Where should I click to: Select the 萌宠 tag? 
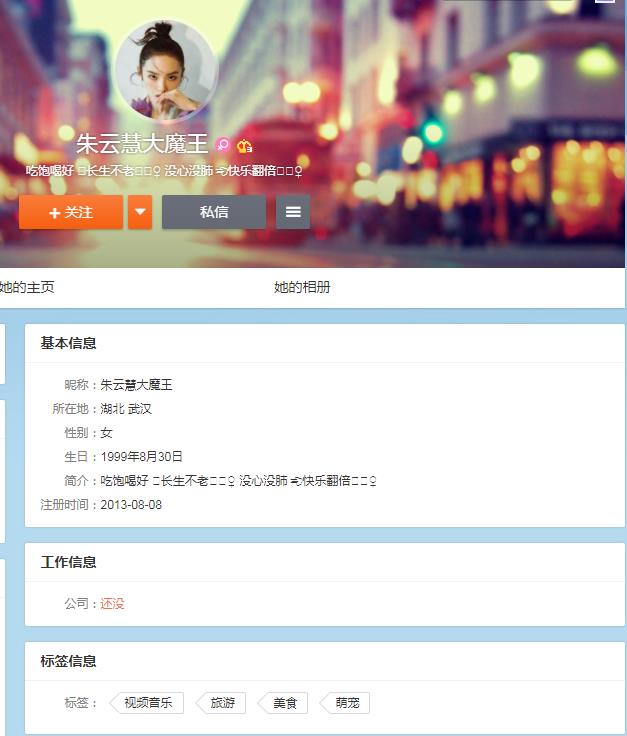(x=345, y=703)
